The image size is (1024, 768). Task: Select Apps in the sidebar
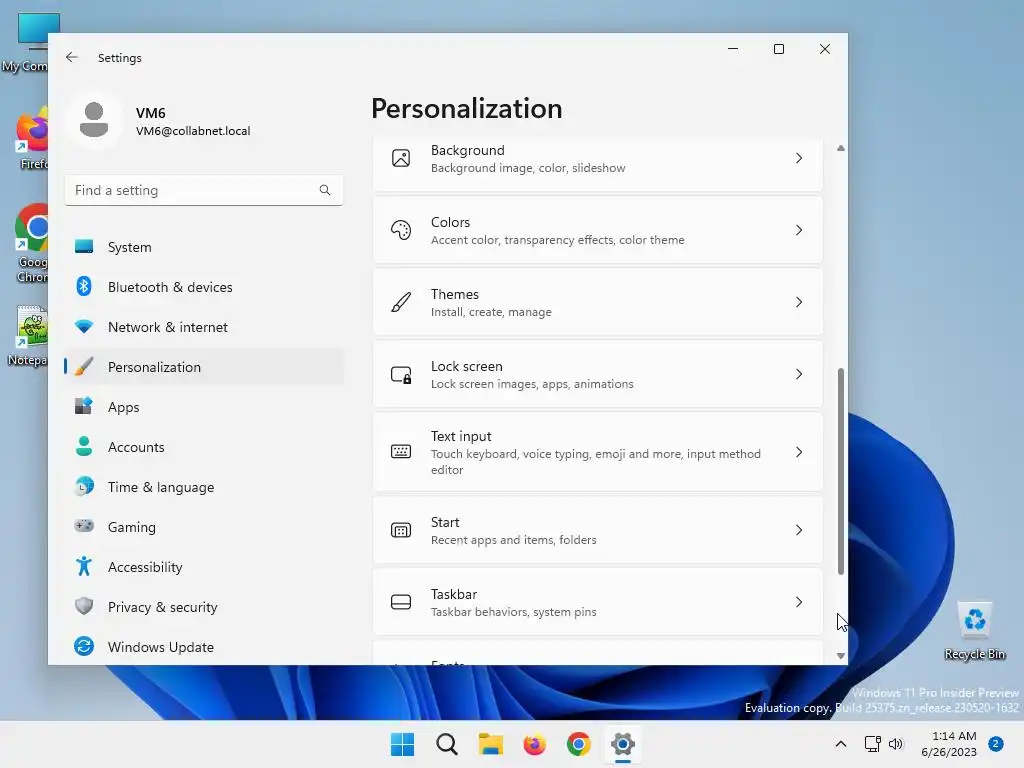click(204, 406)
